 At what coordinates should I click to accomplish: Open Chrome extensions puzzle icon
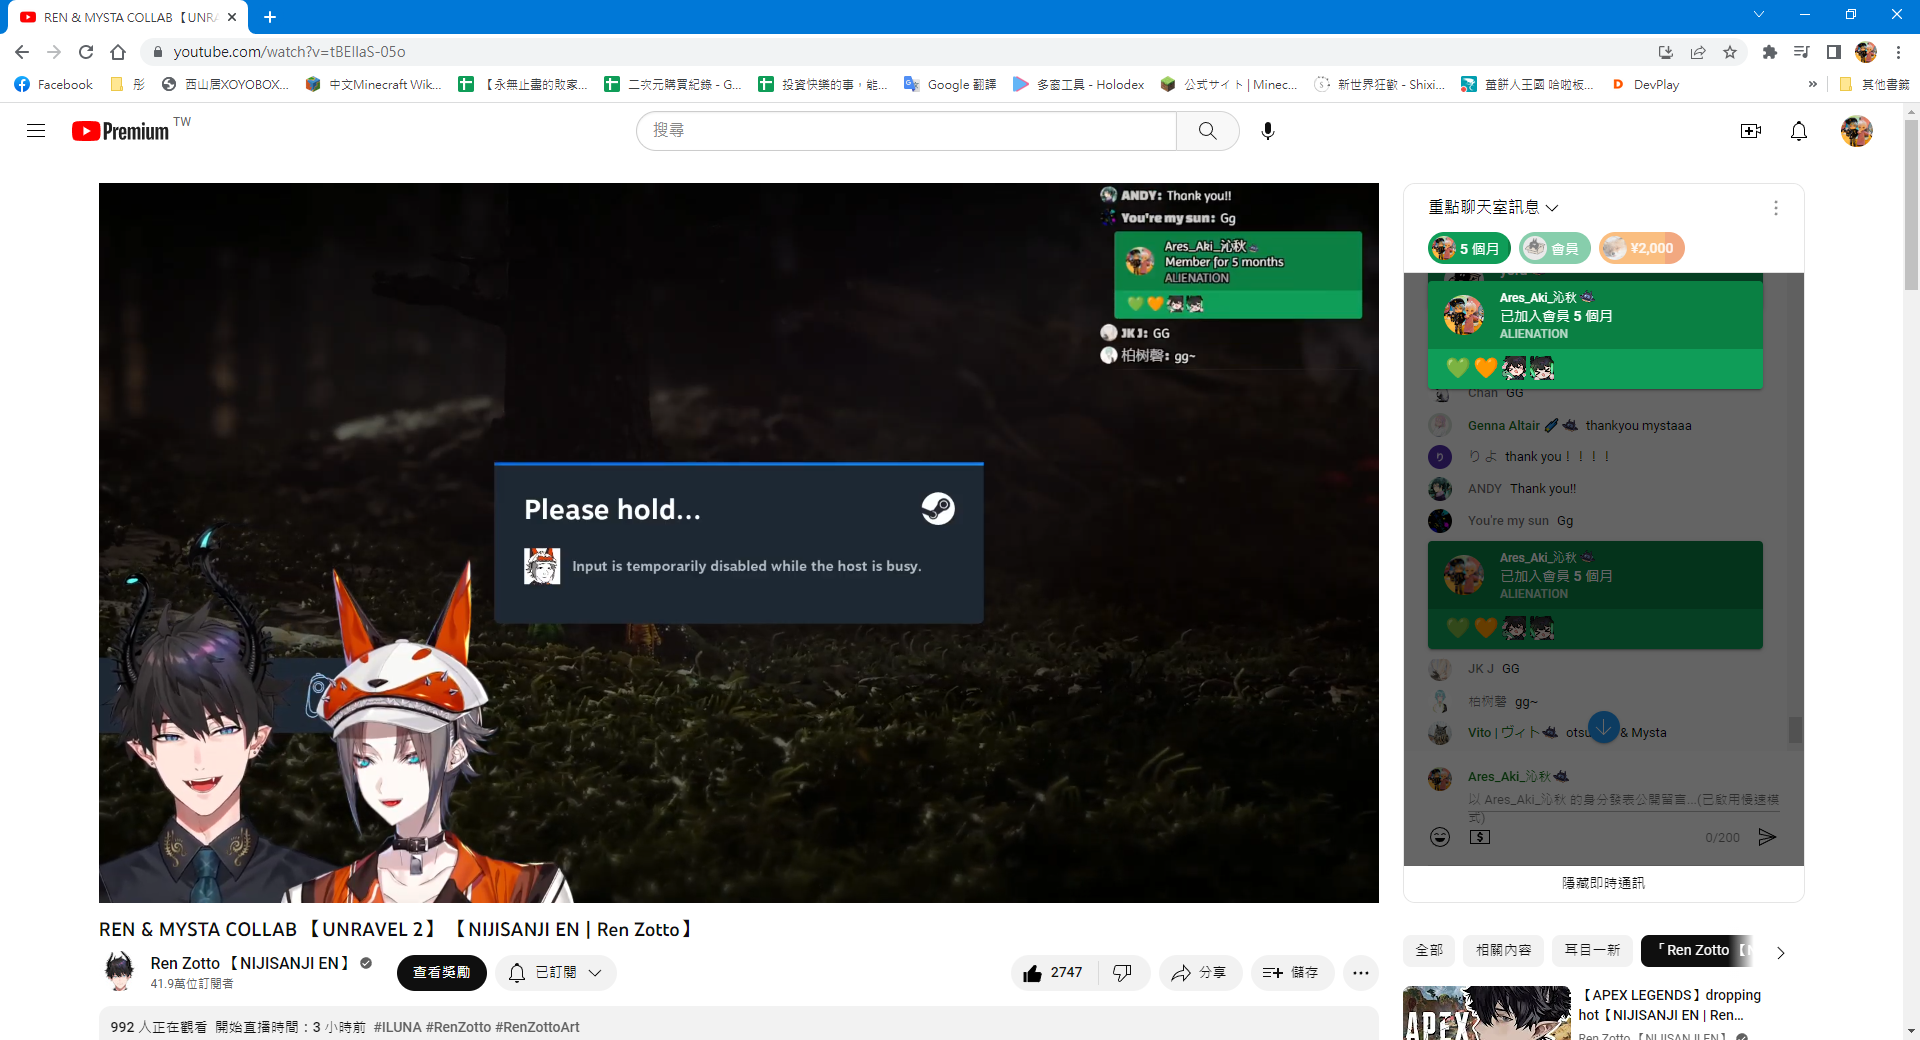pyautogui.click(x=1769, y=52)
